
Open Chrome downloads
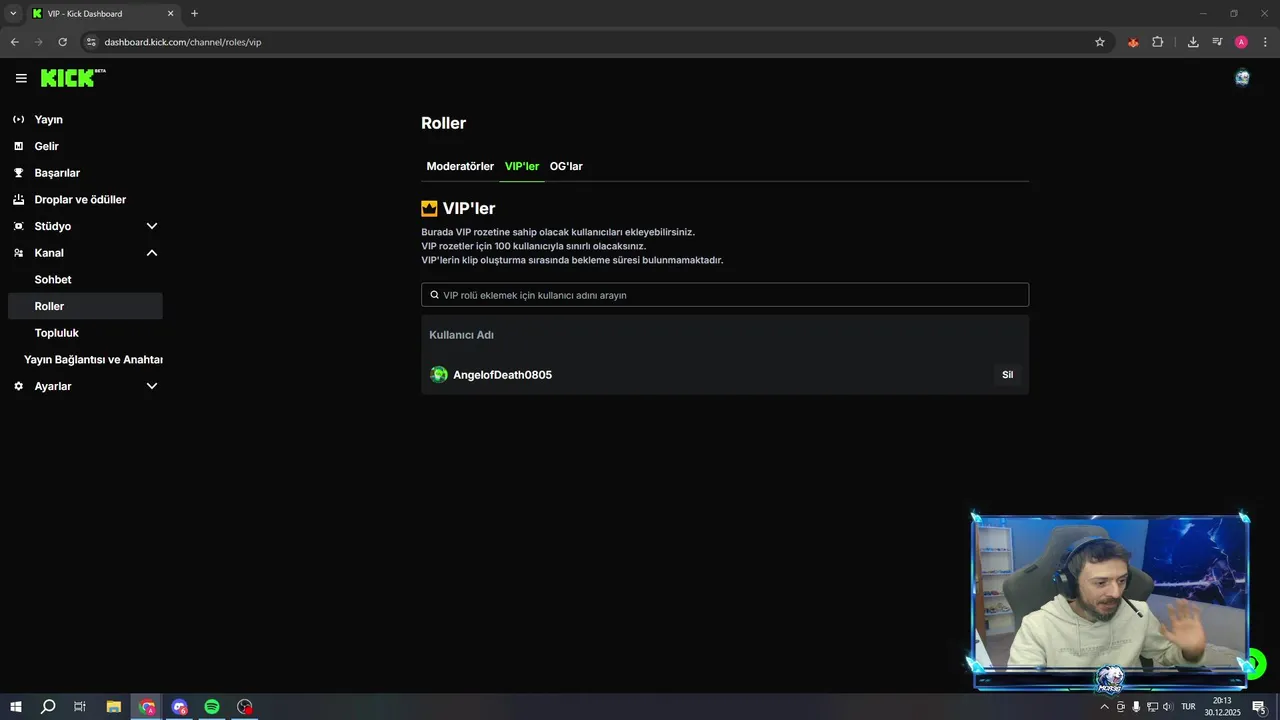[1193, 42]
